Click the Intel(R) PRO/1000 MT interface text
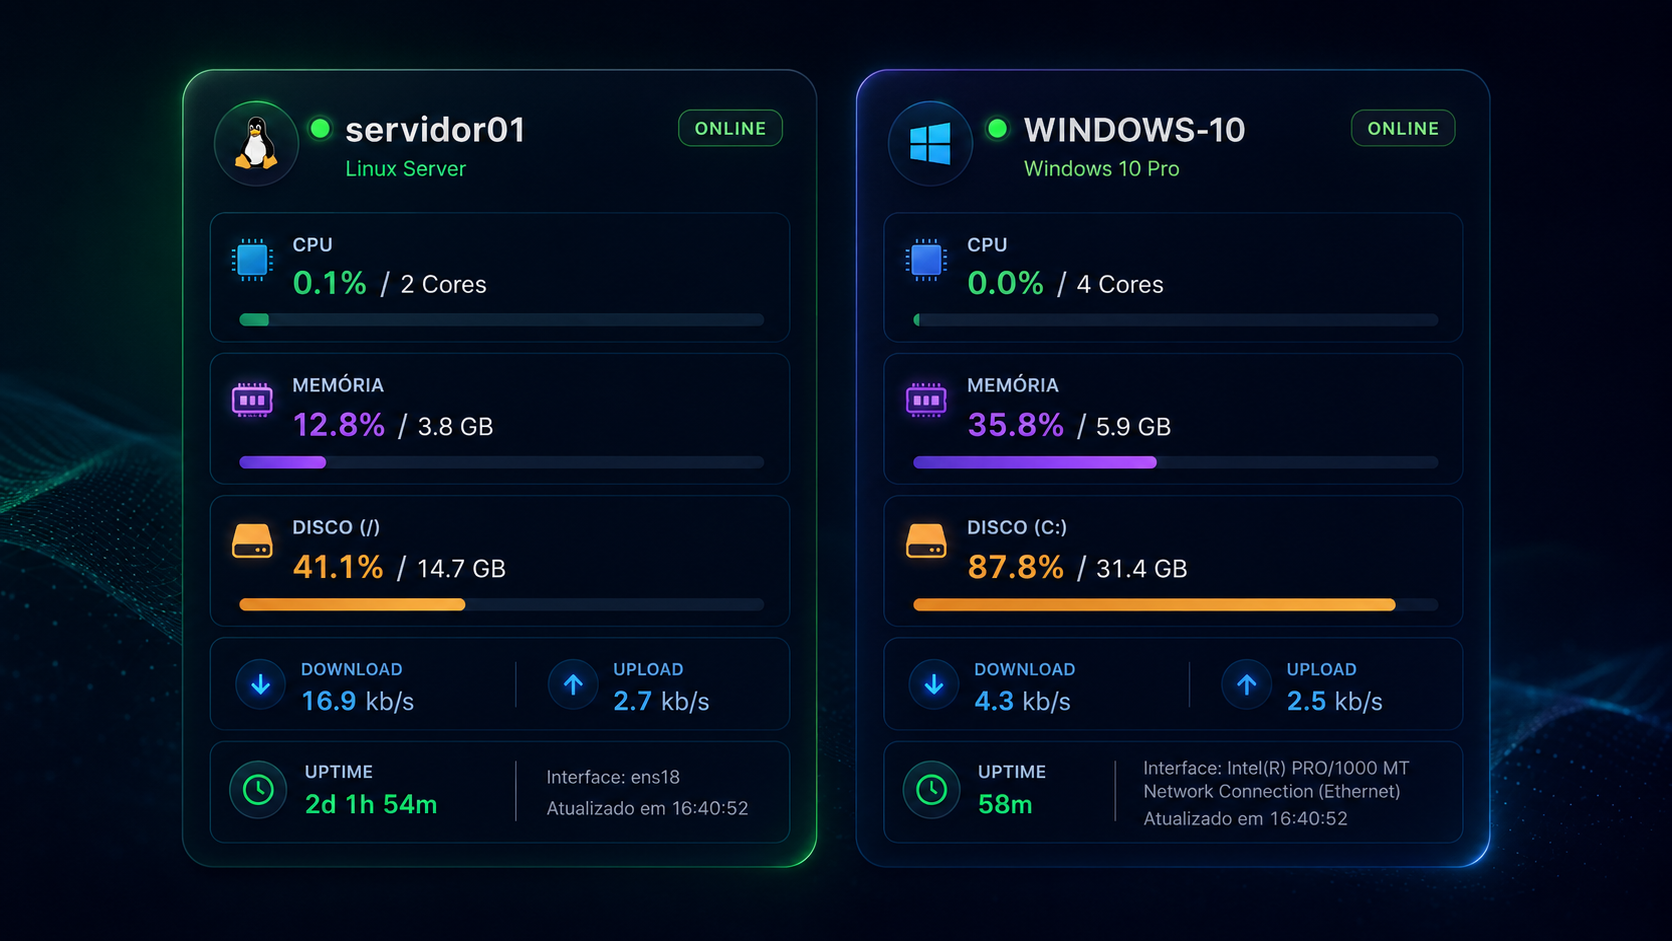This screenshot has height=941, width=1672. tap(1276, 780)
